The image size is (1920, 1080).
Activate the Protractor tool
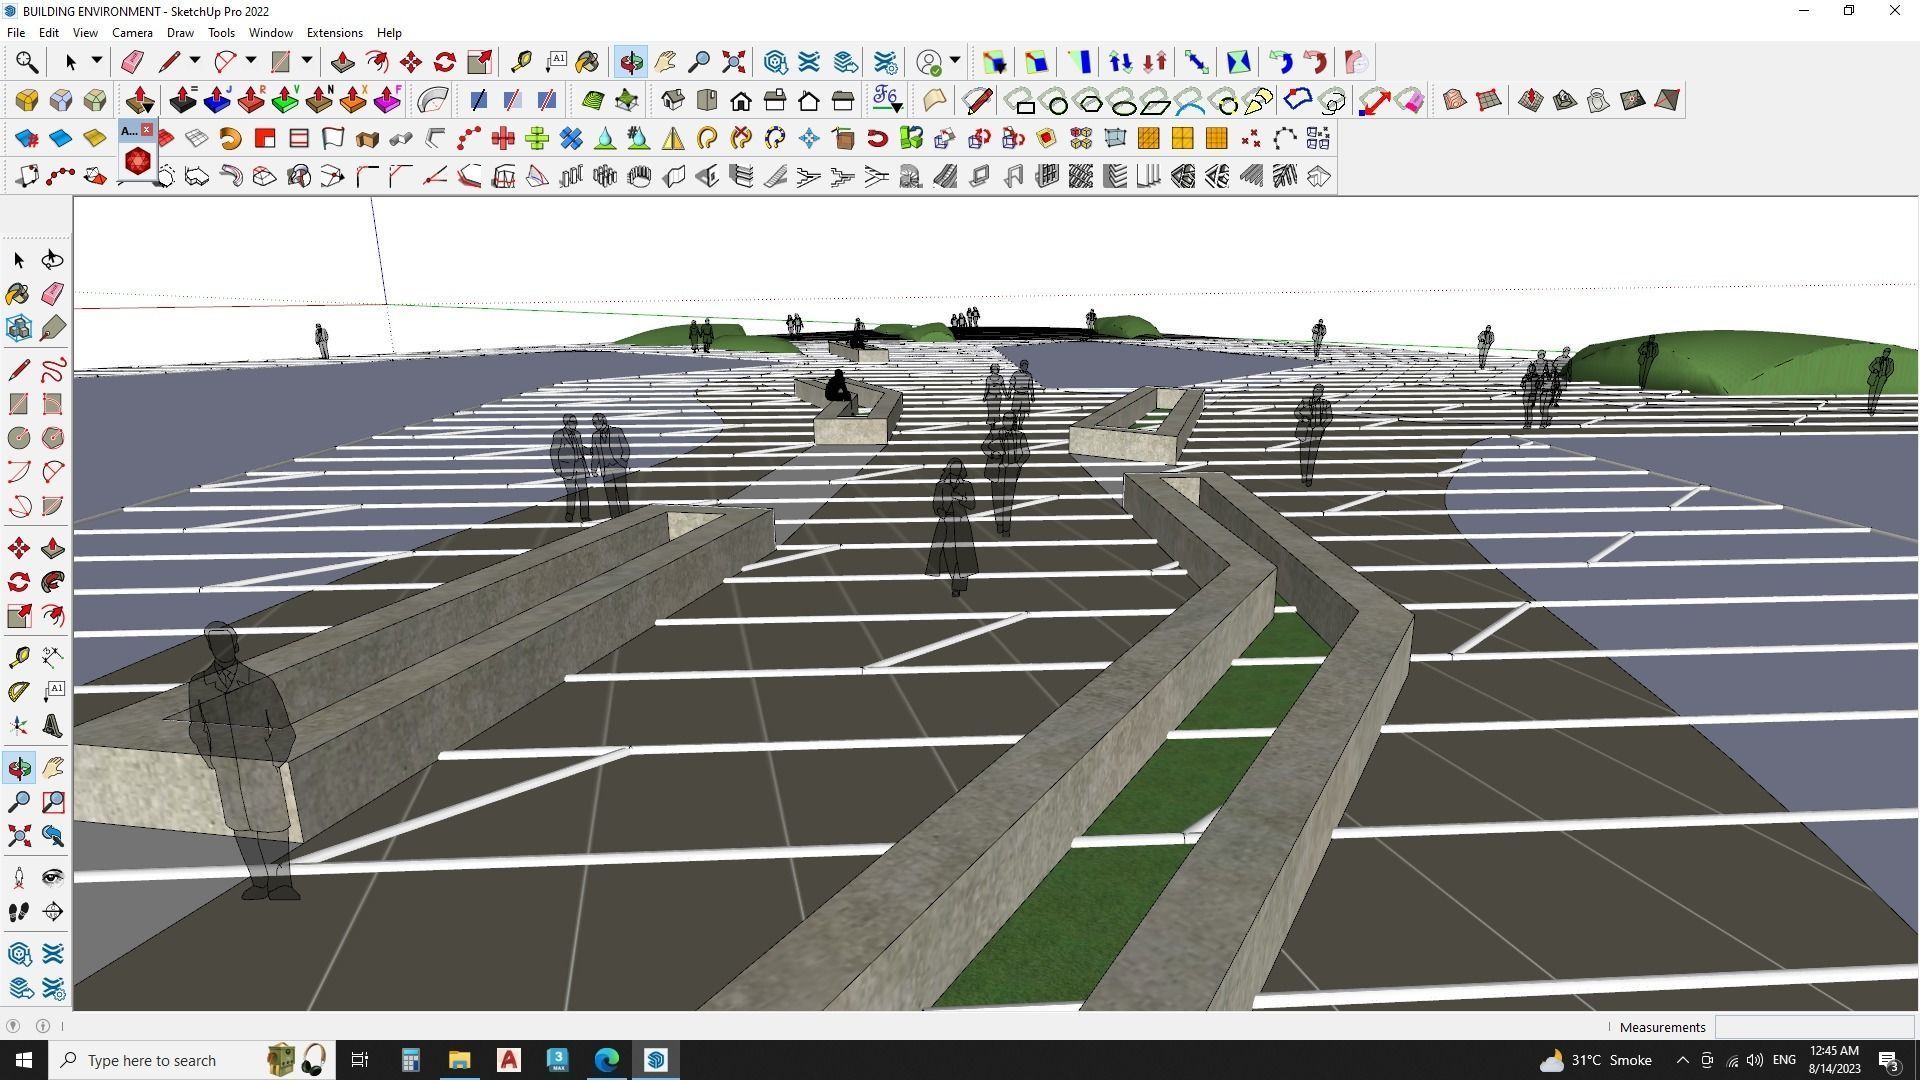(x=19, y=691)
